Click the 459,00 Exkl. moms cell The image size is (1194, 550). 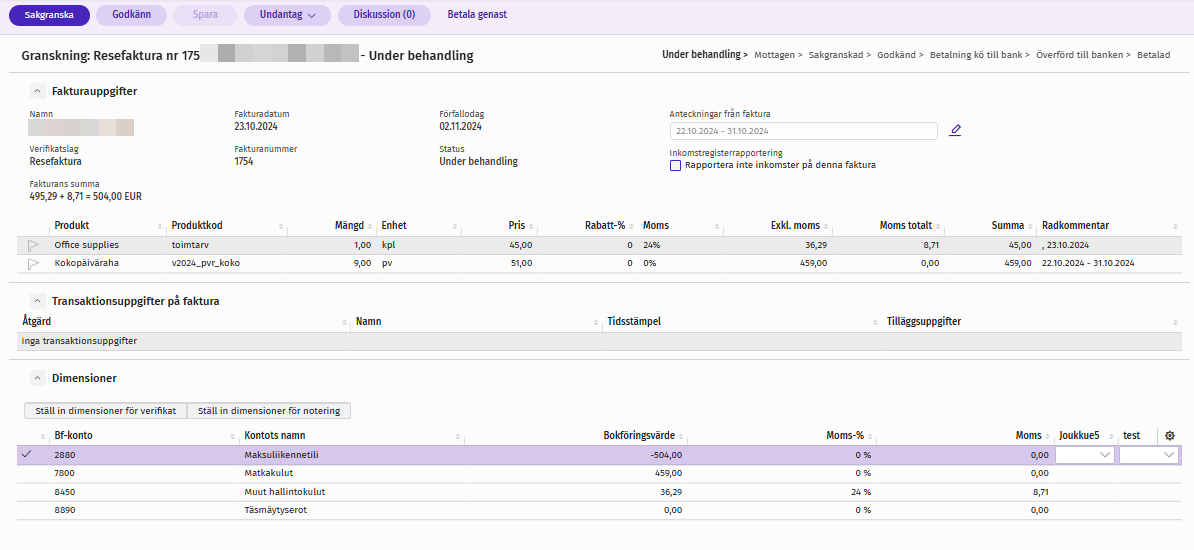(x=812, y=263)
